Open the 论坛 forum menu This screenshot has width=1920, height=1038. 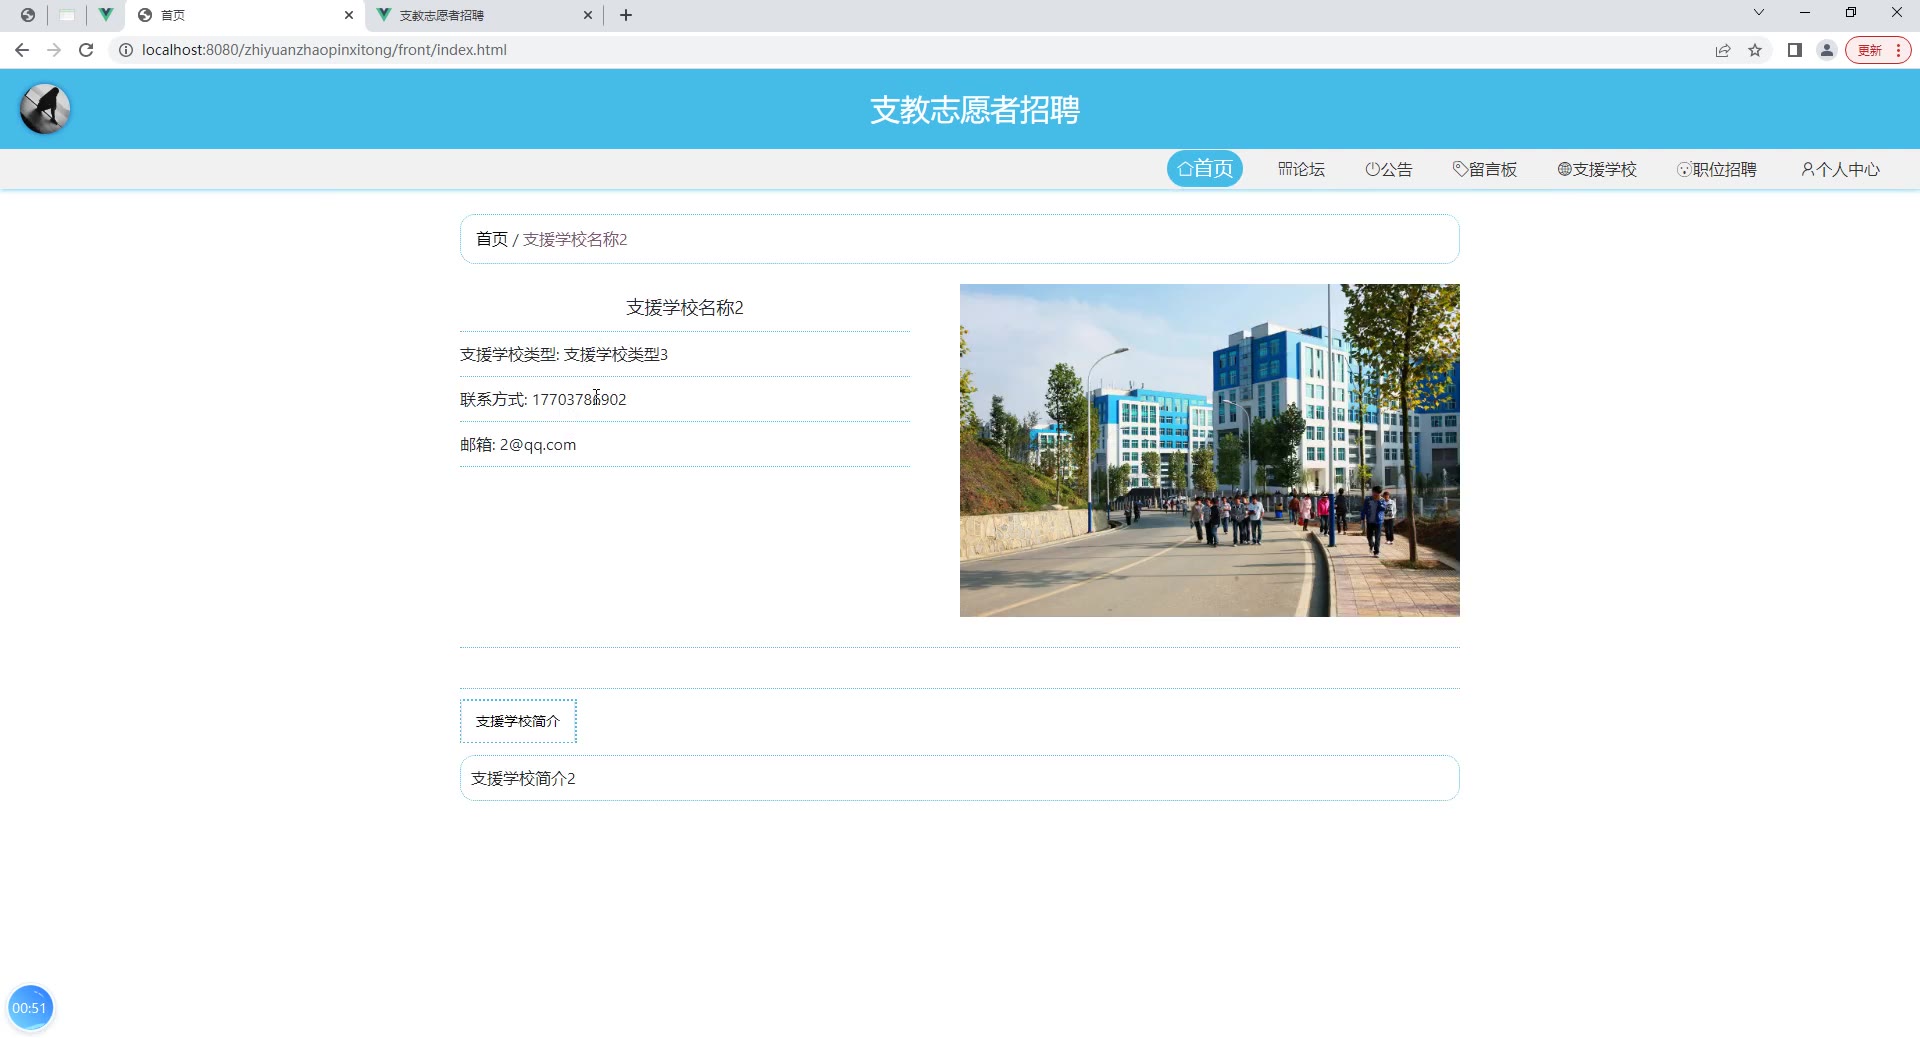pos(1301,170)
